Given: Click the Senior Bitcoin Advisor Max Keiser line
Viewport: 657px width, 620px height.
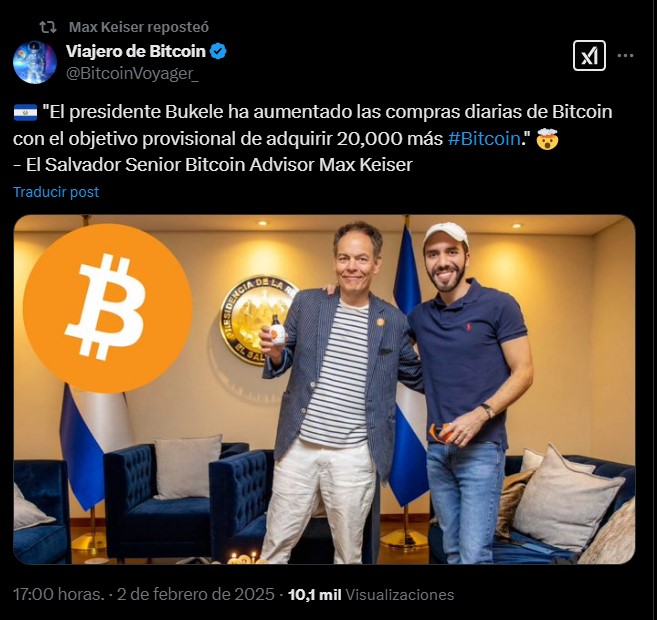Looking at the screenshot, I should 213,165.
